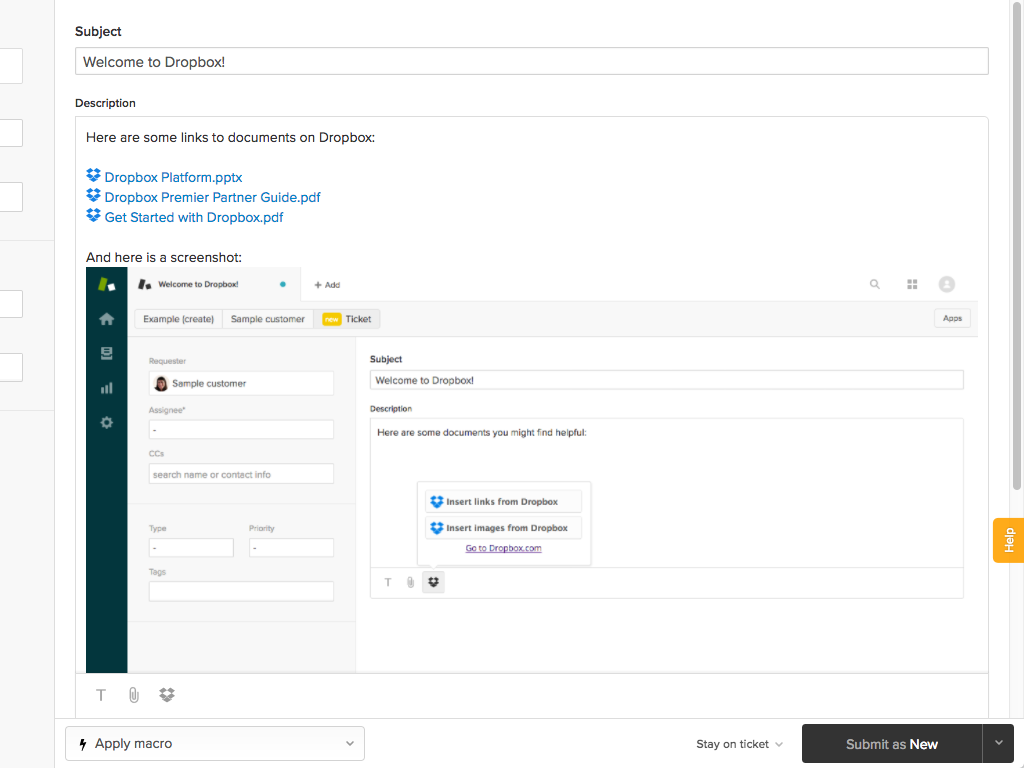
Task: Click the home icon in the embedded screenshot sidebar
Action: tap(106, 319)
